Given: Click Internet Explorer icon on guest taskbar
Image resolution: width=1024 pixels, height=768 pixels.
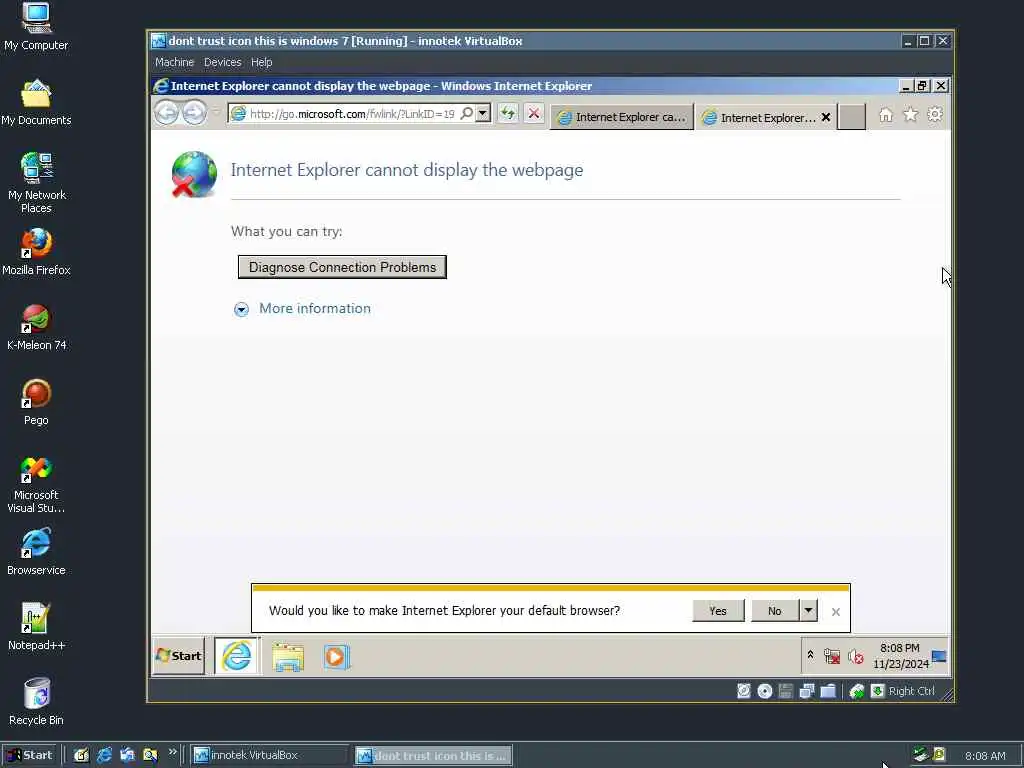Looking at the screenshot, I should (236, 656).
